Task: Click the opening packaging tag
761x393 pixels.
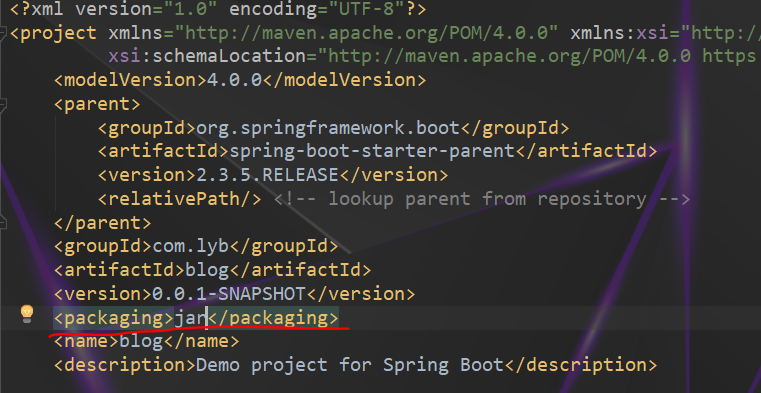Action: click(x=114, y=318)
